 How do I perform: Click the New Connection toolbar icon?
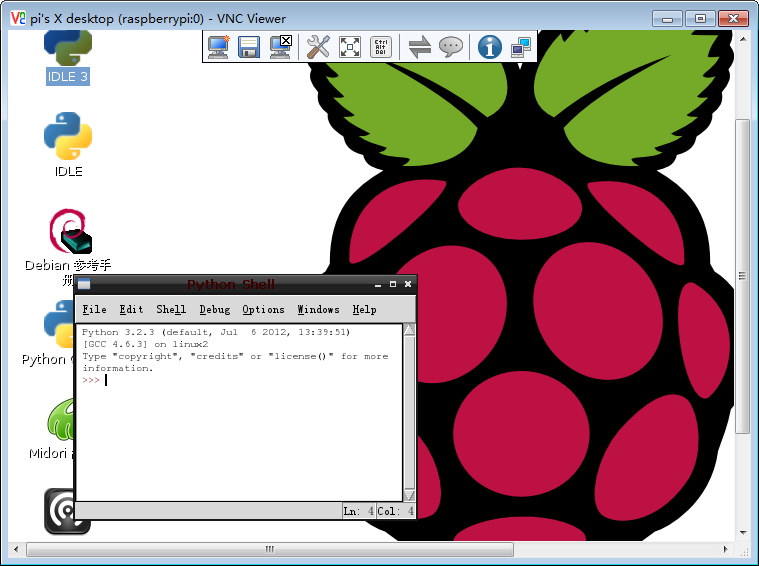tap(218, 47)
